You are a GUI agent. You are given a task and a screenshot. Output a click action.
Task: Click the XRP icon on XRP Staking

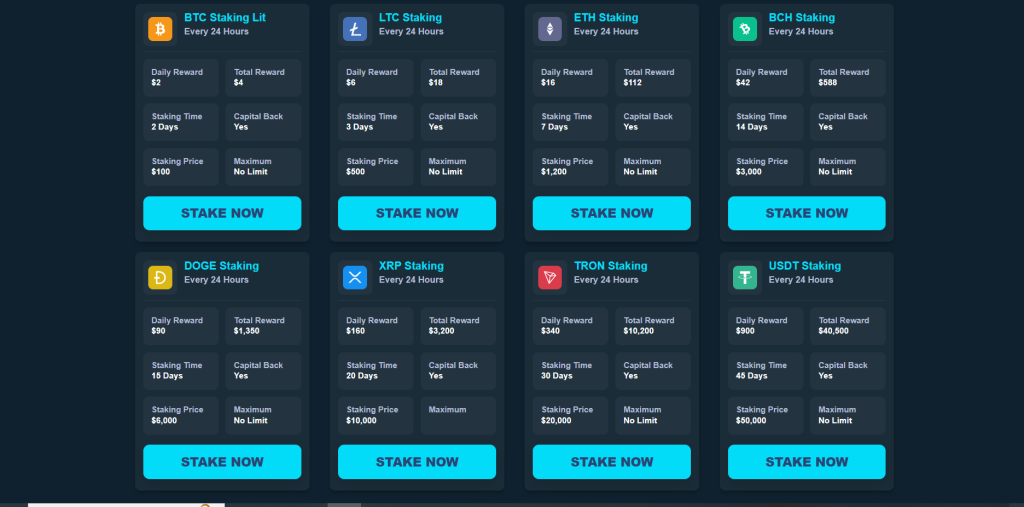coord(355,278)
